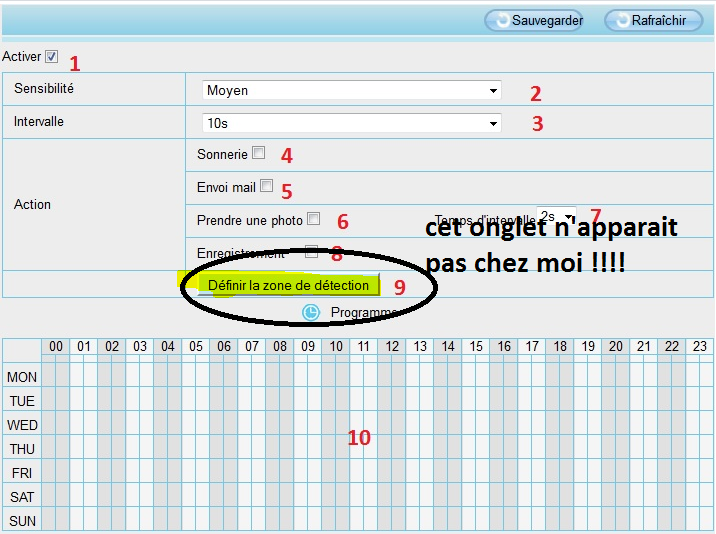Image resolution: width=716 pixels, height=534 pixels.
Task: Select the SAT schedule row label
Action: (x=22, y=497)
